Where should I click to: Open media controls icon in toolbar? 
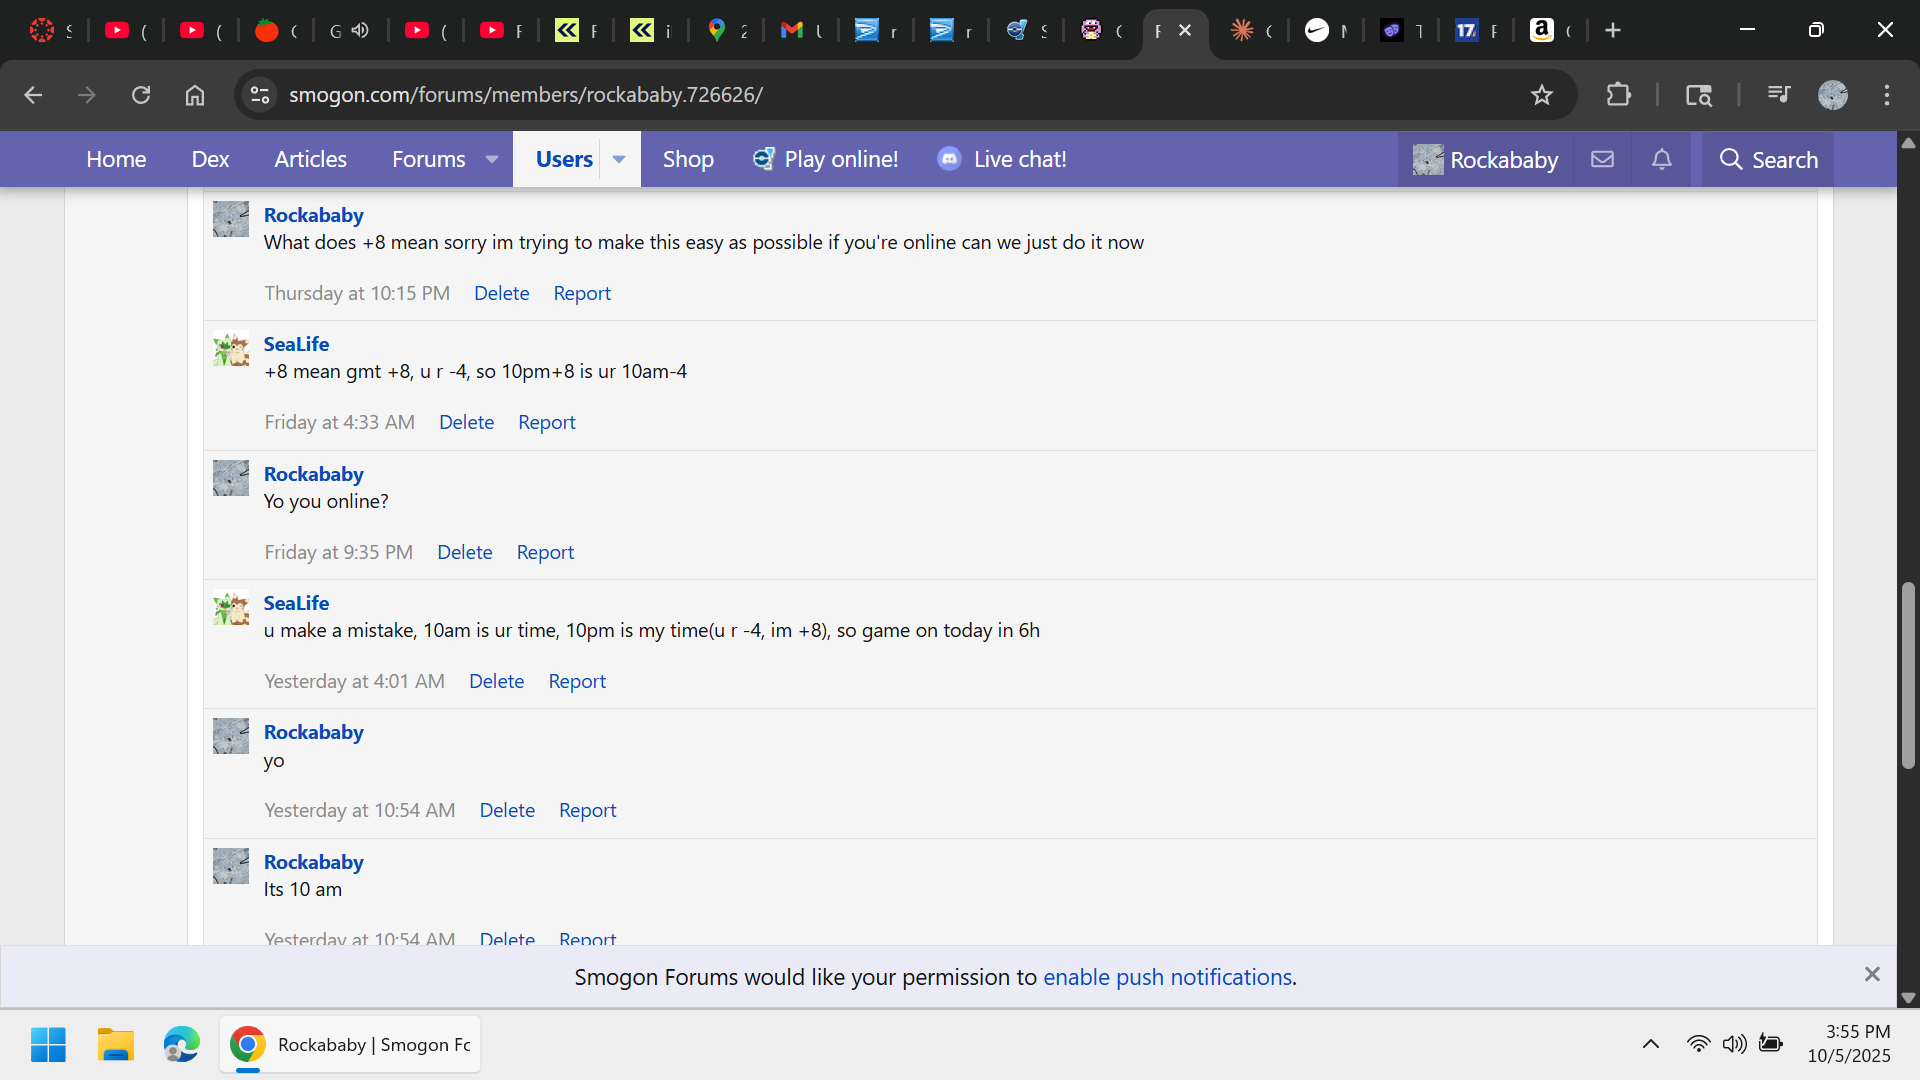tap(1778, 95)
